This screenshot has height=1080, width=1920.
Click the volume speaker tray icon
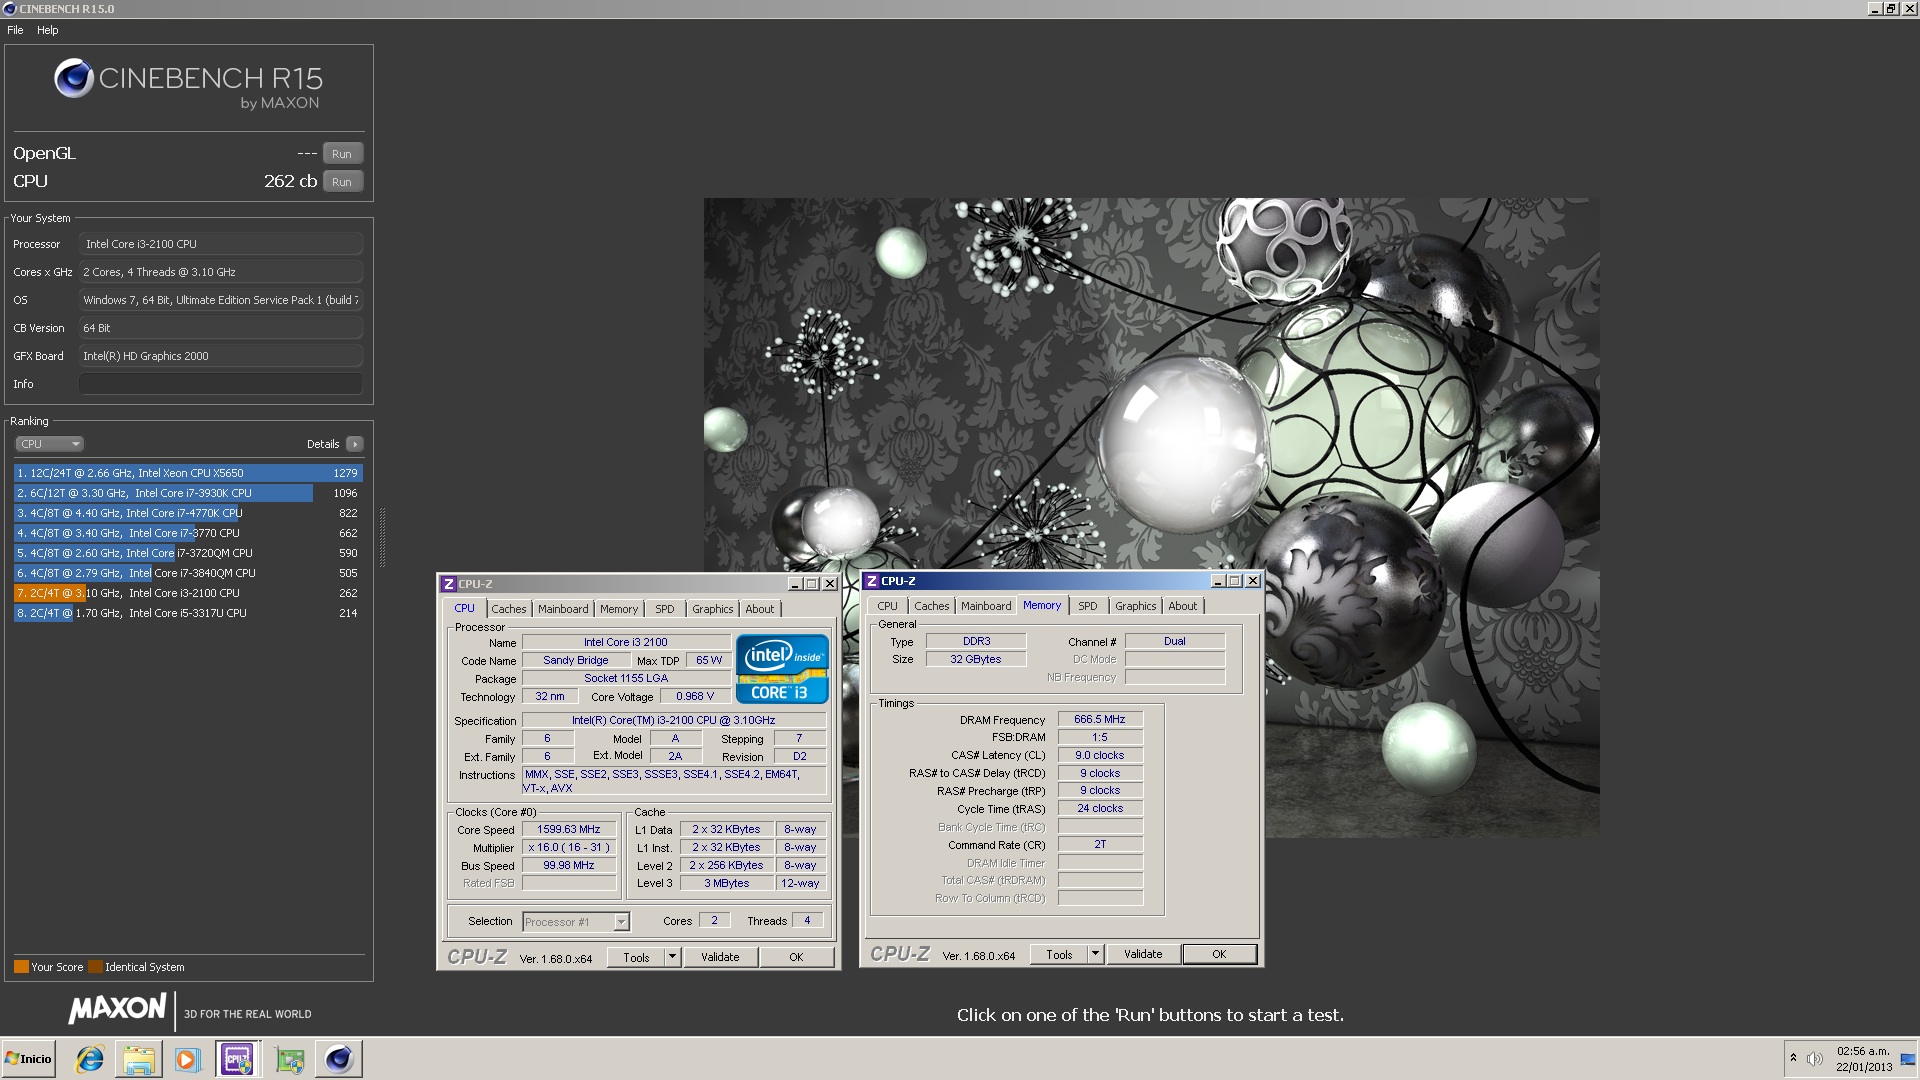click(x=1815, y=1059)
